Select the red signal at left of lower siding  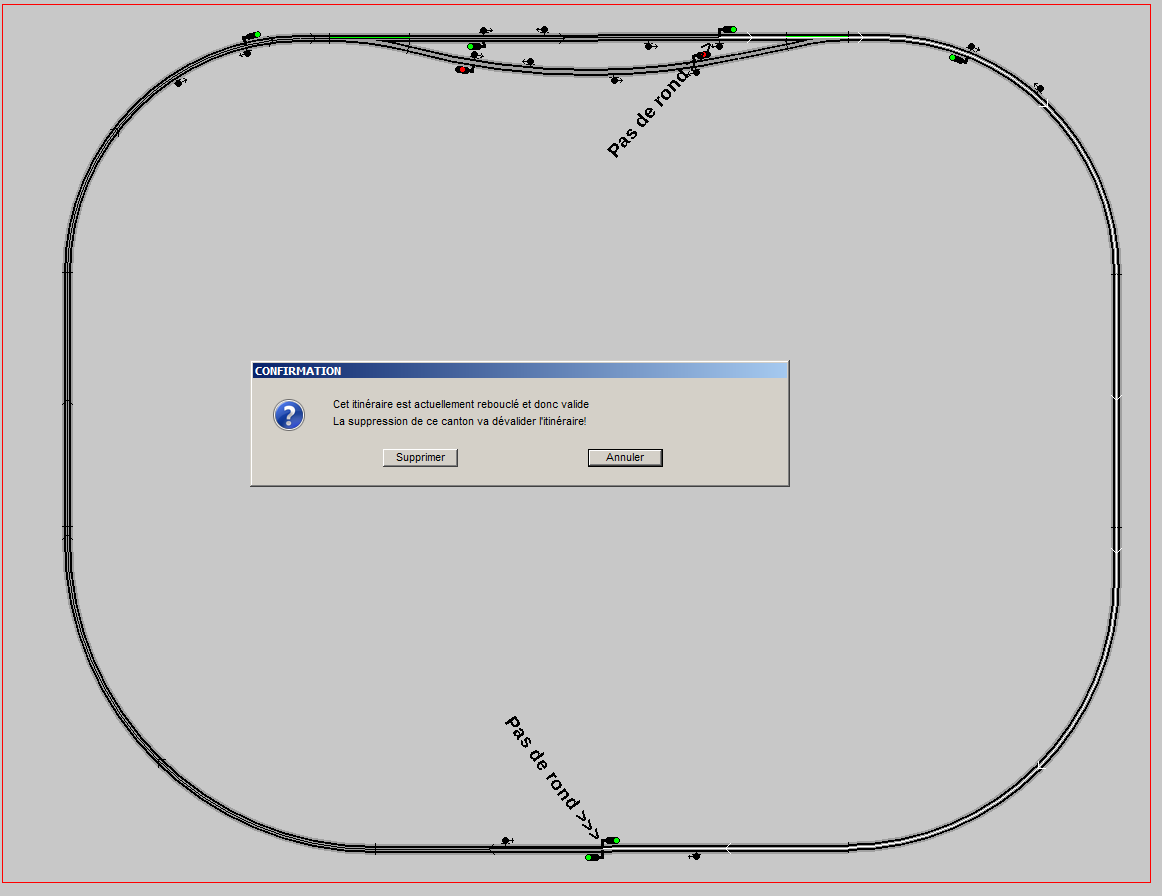464,70
